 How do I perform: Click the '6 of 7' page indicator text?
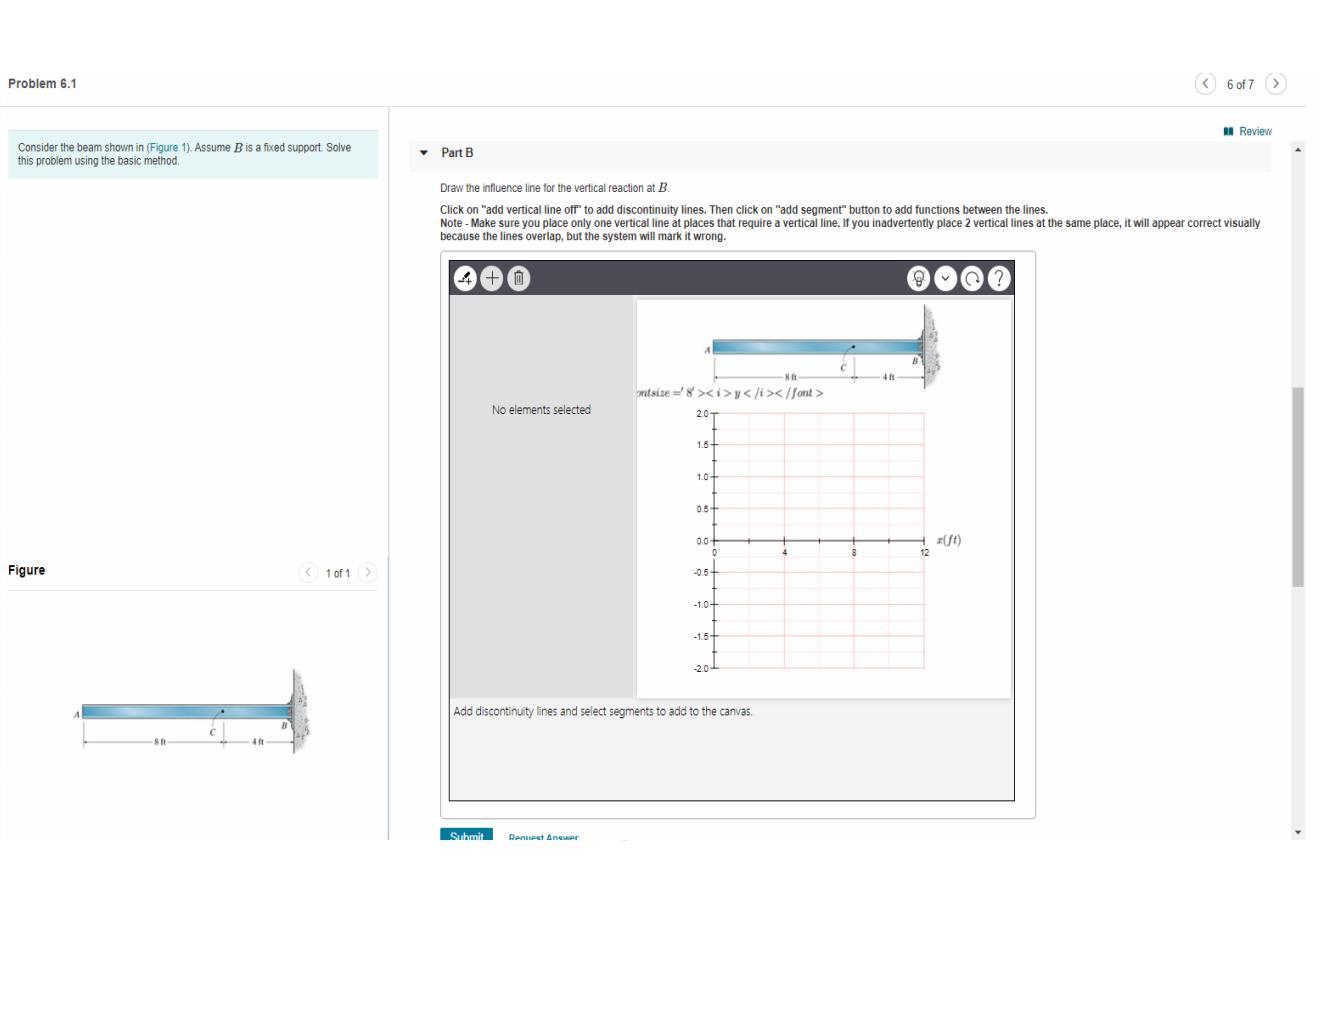pos(1240,85)
